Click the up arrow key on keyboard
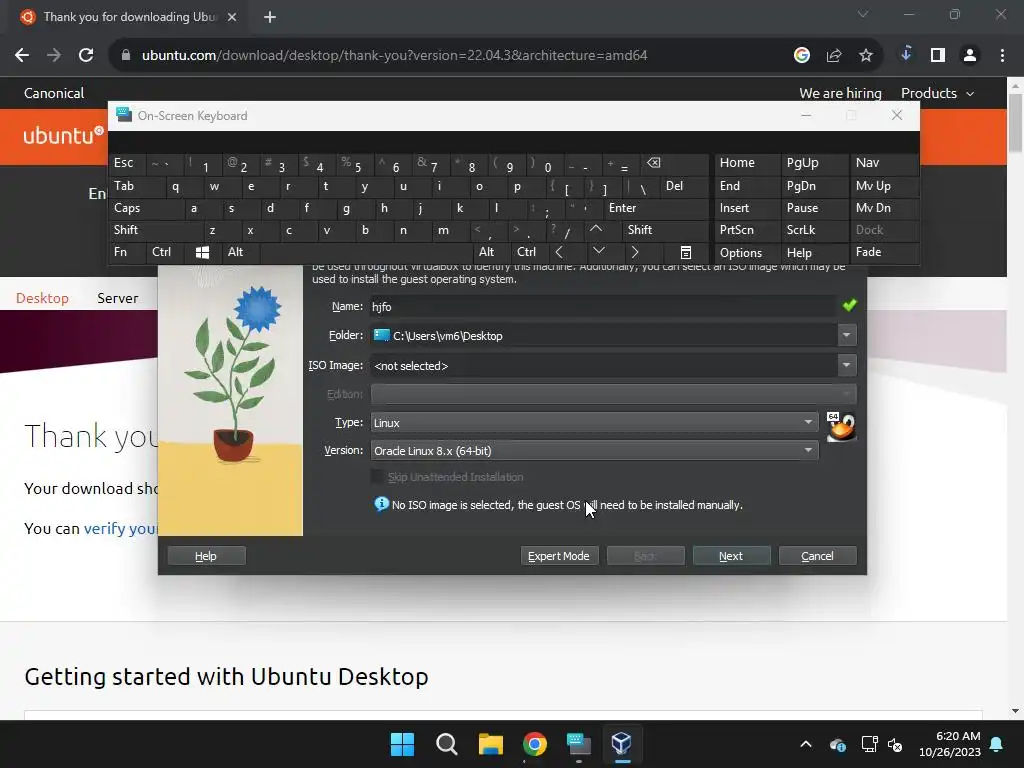This screenshot has height=768, width=1024. (x=596, y=230)
